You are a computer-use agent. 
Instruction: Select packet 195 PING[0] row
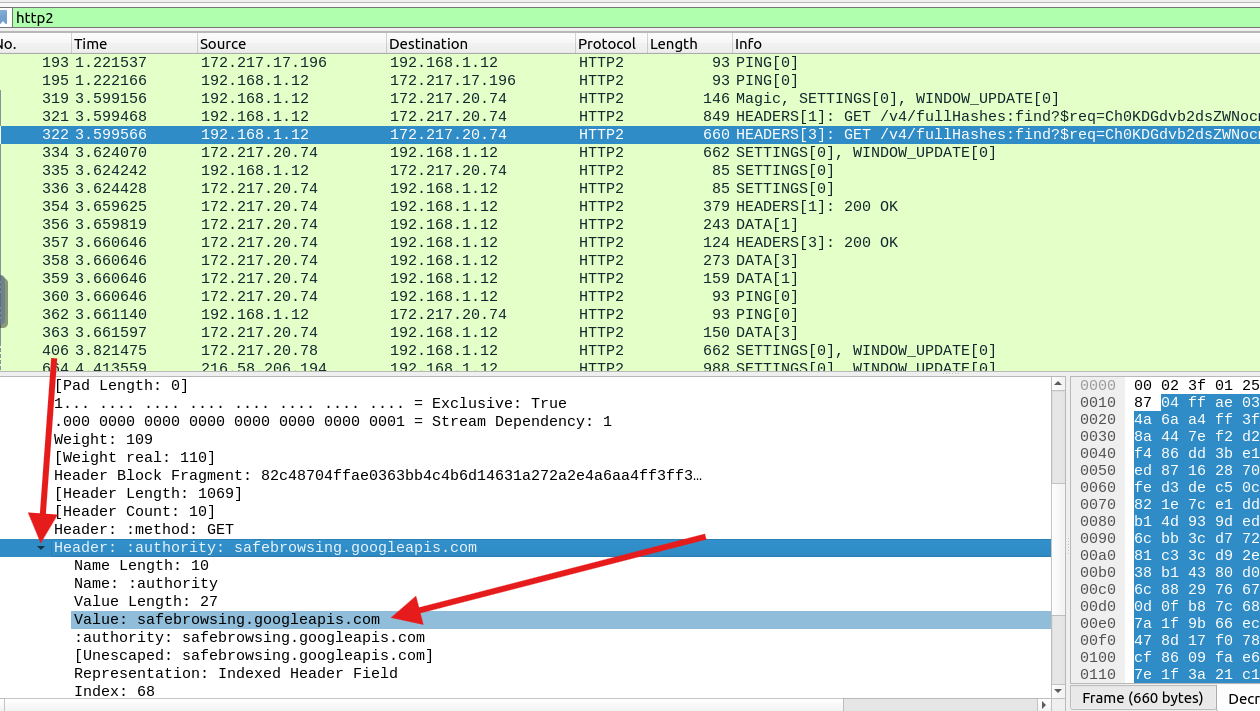pyautogui.click(x=630, y=81)
